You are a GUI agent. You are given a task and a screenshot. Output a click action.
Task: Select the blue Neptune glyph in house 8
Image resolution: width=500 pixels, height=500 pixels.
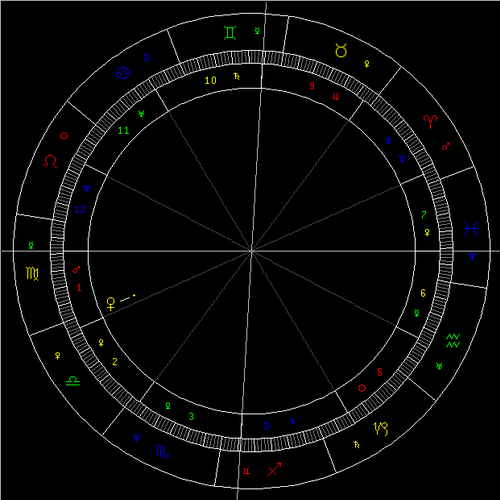coord(402,159)
